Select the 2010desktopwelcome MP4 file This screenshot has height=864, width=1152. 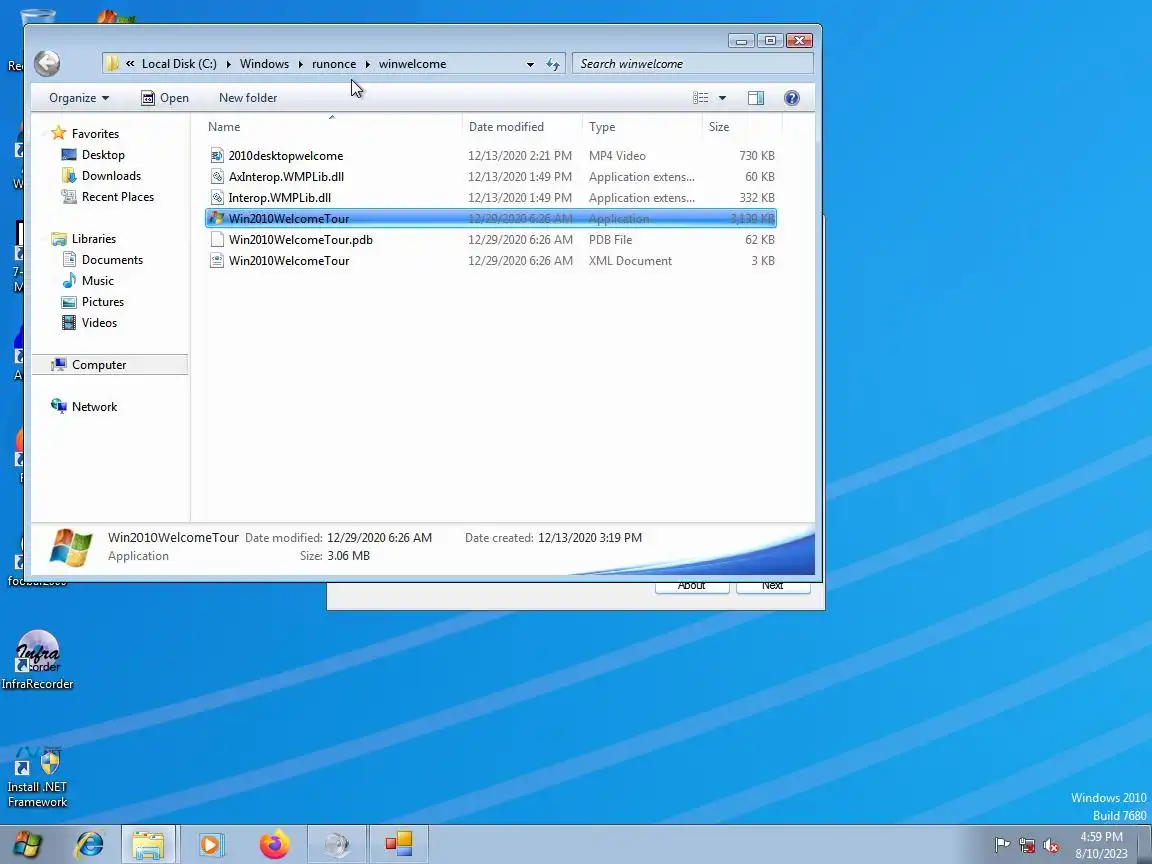tap(491, 156)
